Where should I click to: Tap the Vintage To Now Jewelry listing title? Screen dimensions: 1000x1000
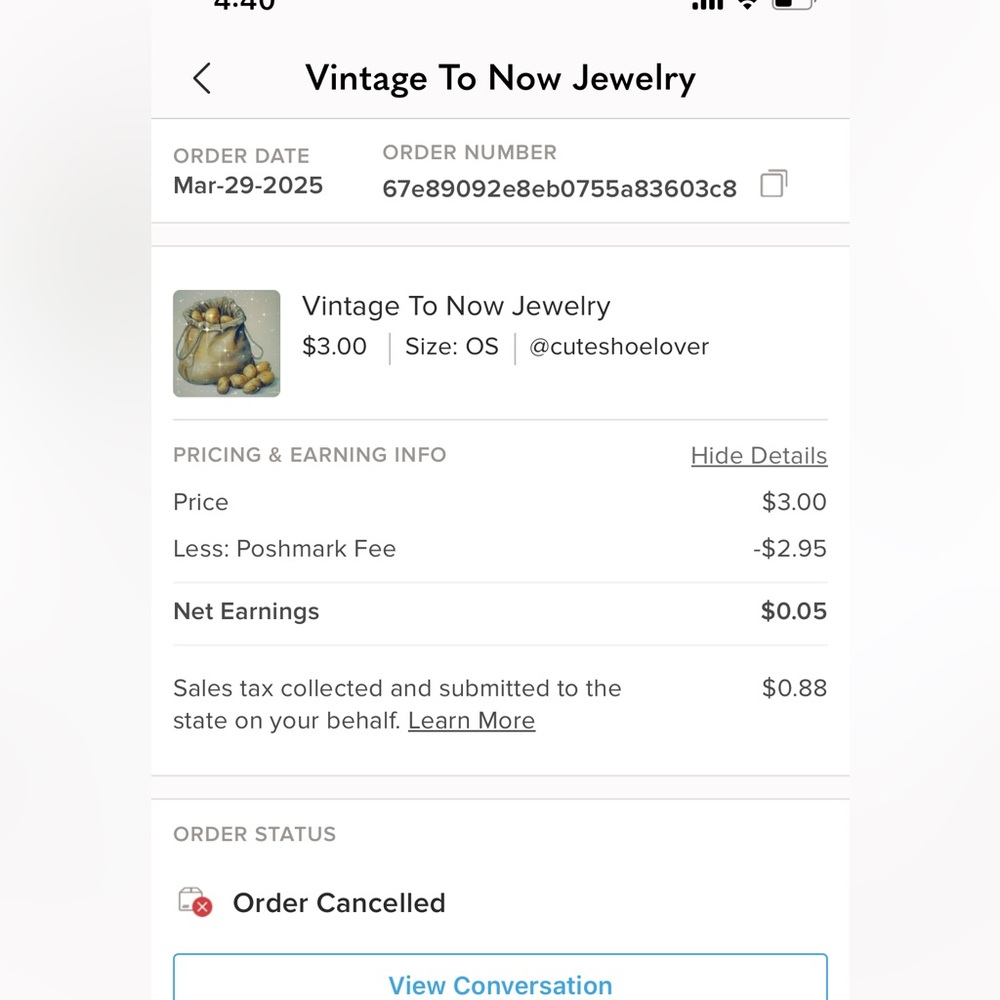[x=456, y=306]
